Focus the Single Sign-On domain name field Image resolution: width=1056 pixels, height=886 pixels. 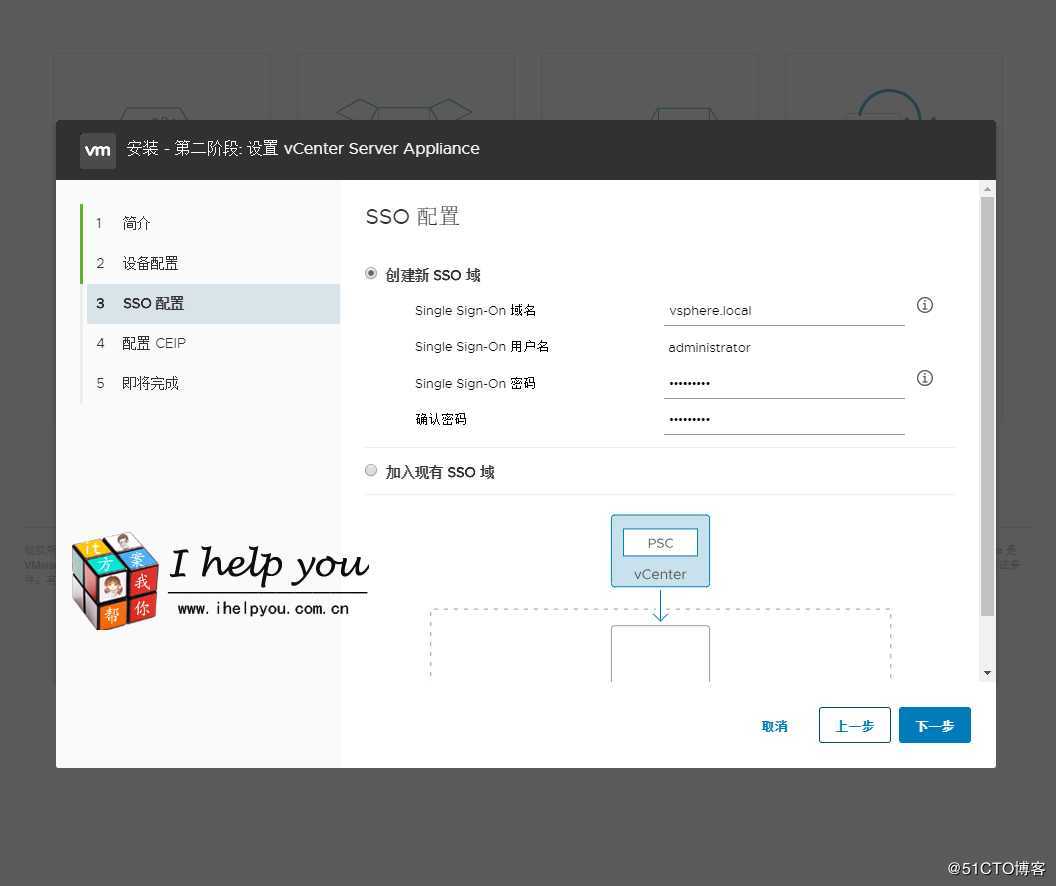[784, 311]
